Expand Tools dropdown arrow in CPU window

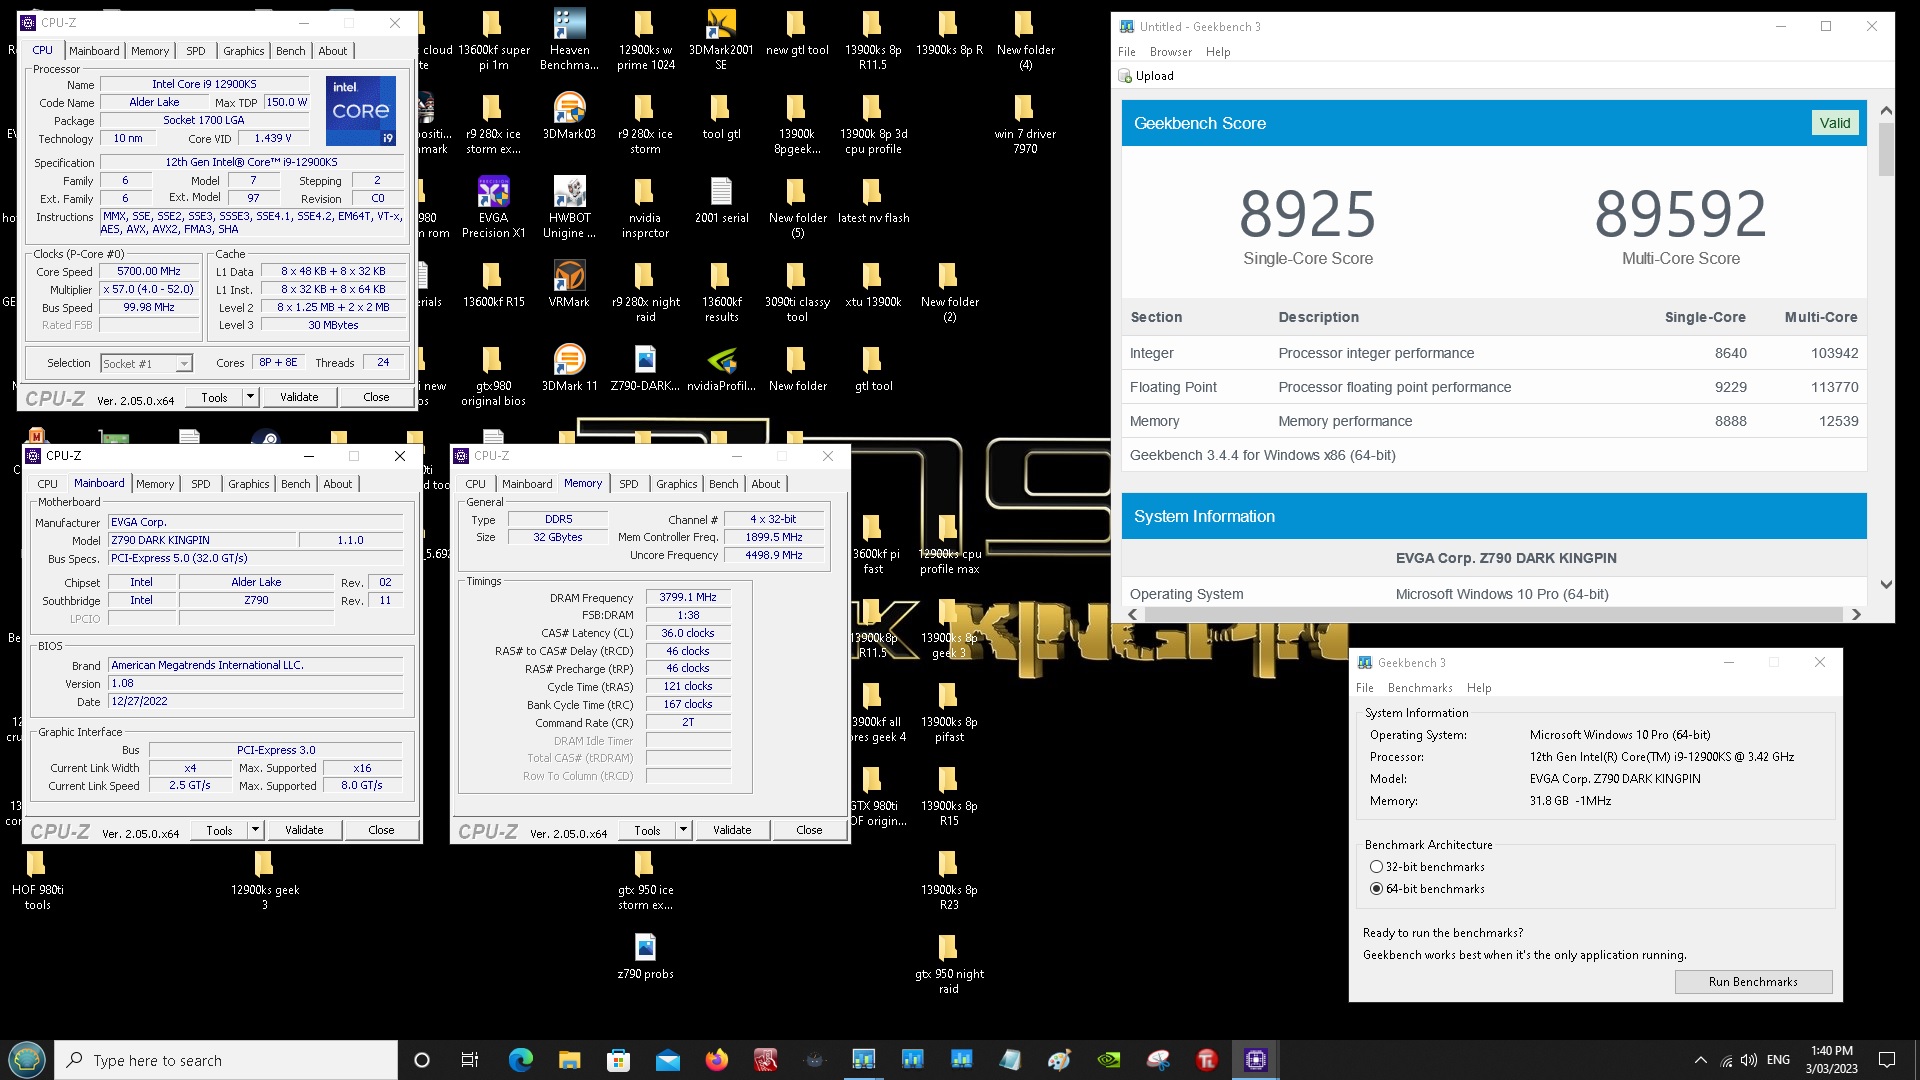click(250, 397)
